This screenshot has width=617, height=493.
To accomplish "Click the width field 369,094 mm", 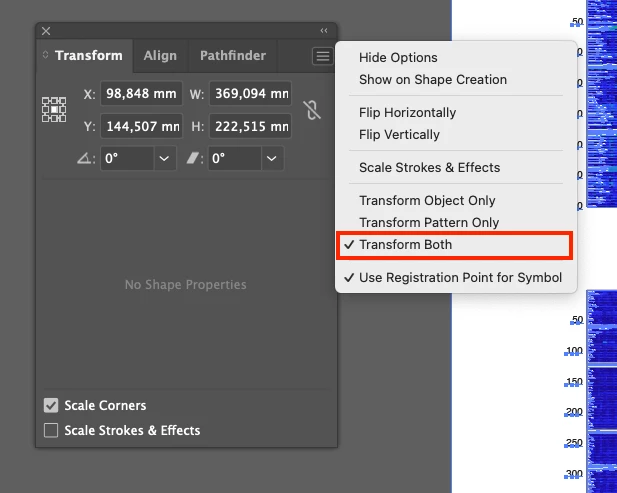I will click(251, 94).
